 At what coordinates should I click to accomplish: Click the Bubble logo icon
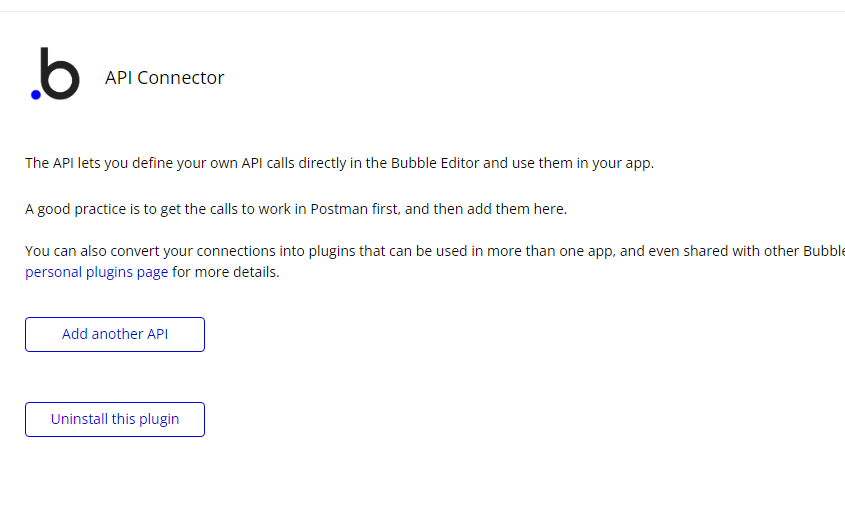point(55,75)
